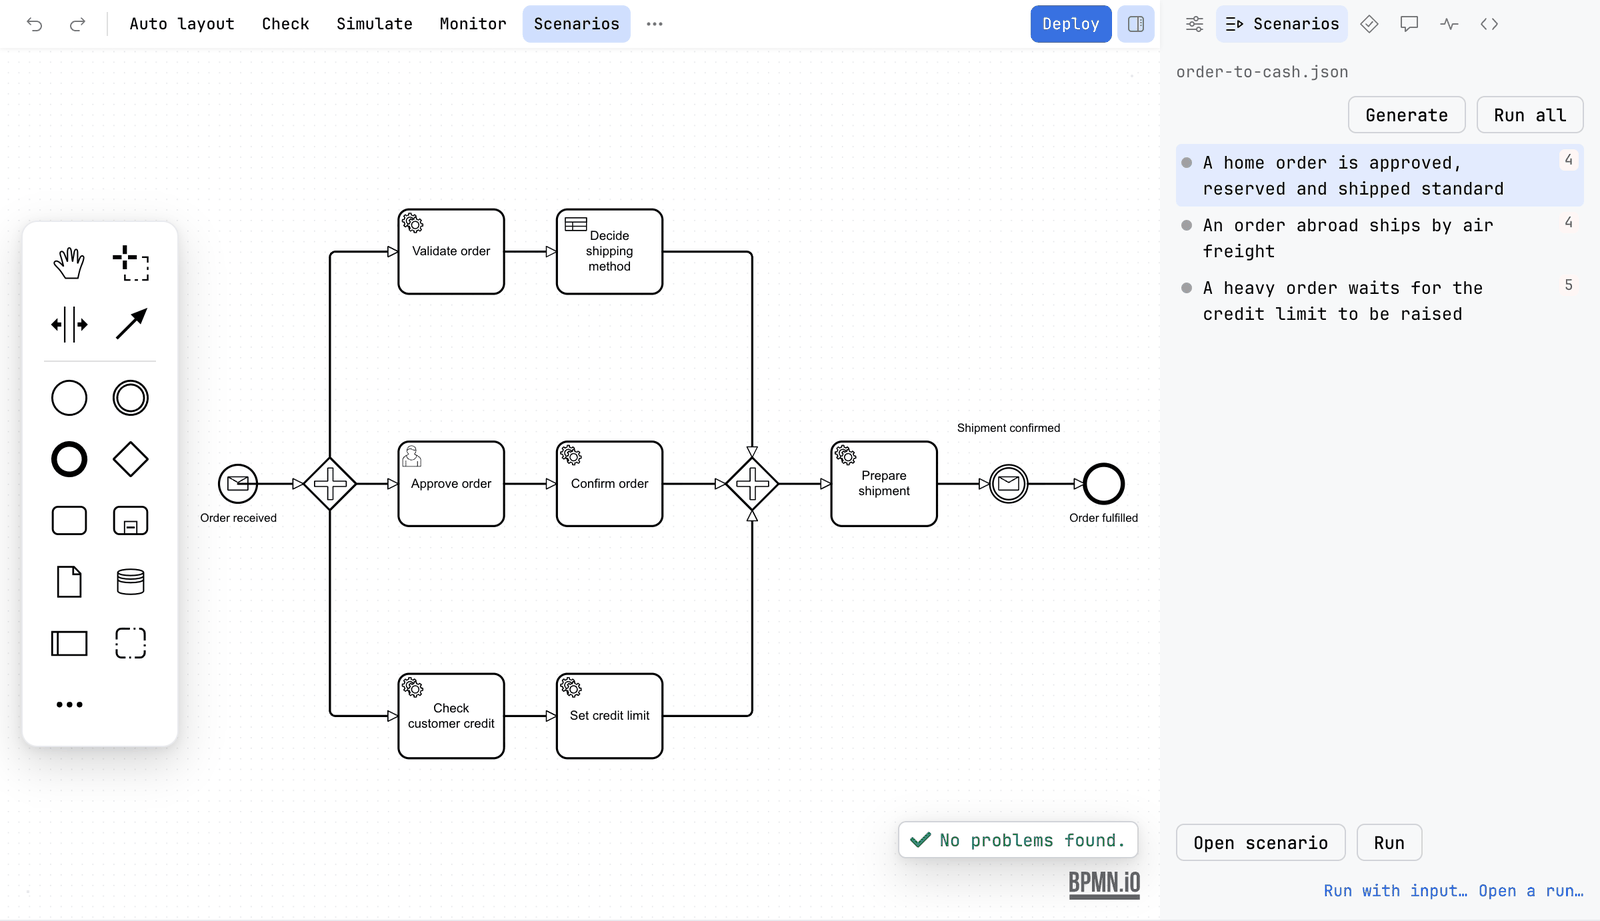Select the home order approved scenario

coord(1380,176)
